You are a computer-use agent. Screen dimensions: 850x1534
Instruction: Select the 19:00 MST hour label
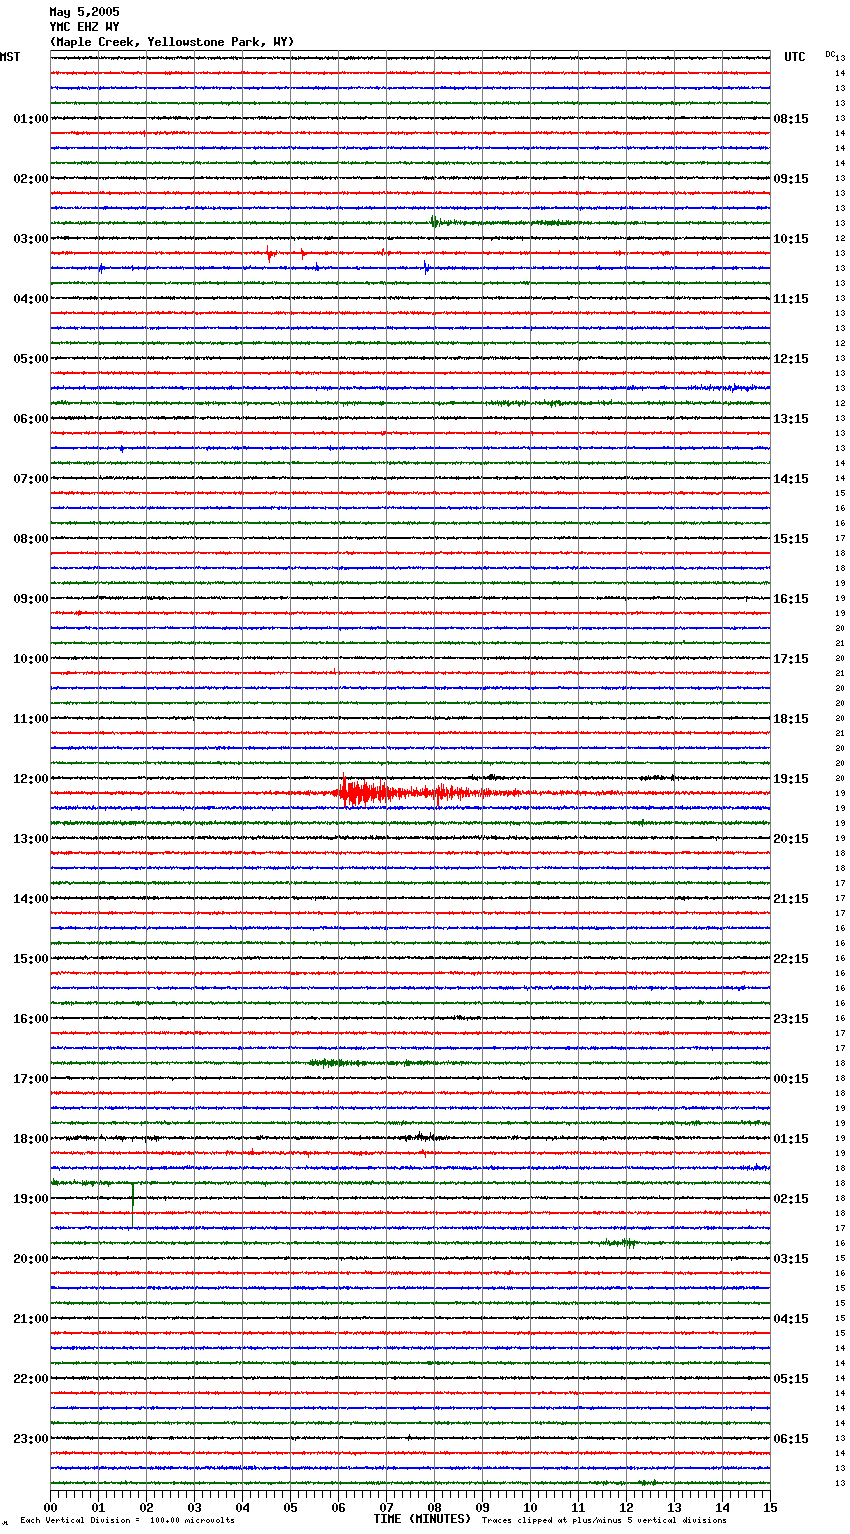click(x=31, y=1199)
